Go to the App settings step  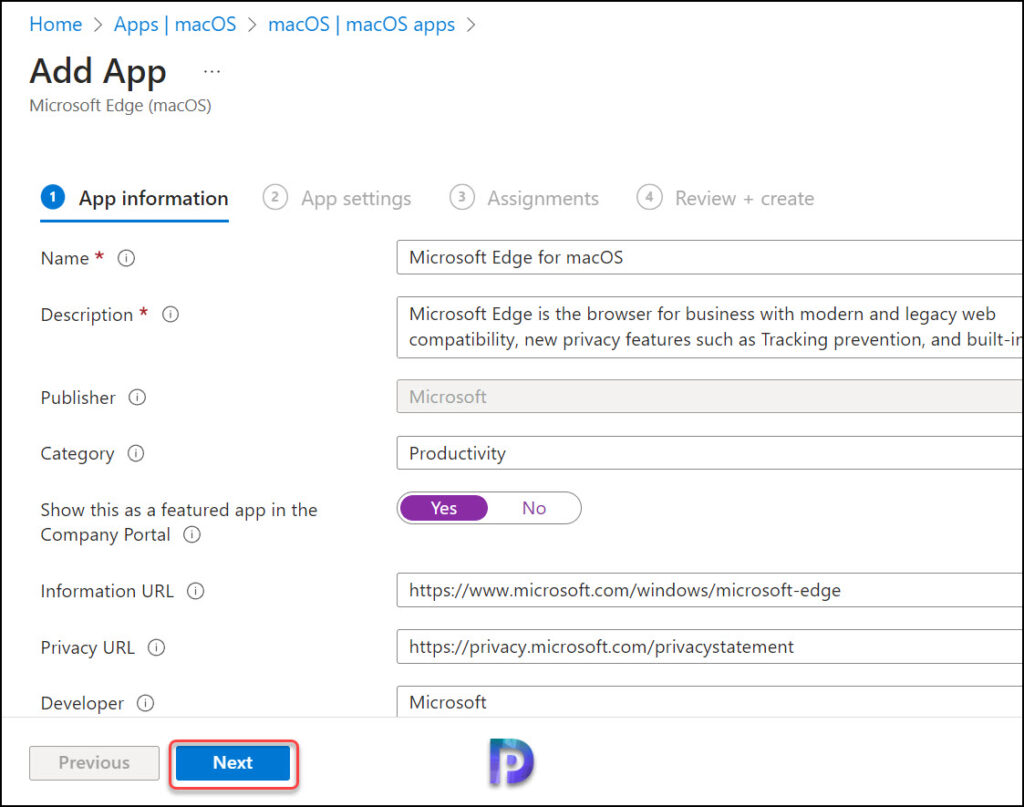(337, 198)
